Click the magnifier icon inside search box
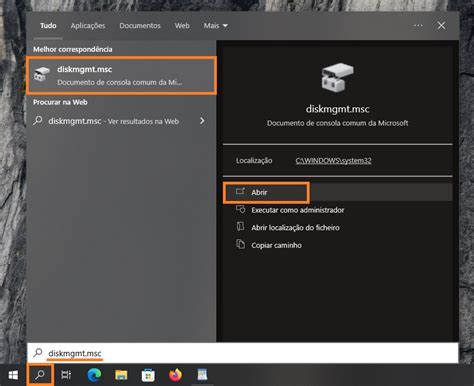The height and width of the screenshot is (386, 474). coord(38,353)
